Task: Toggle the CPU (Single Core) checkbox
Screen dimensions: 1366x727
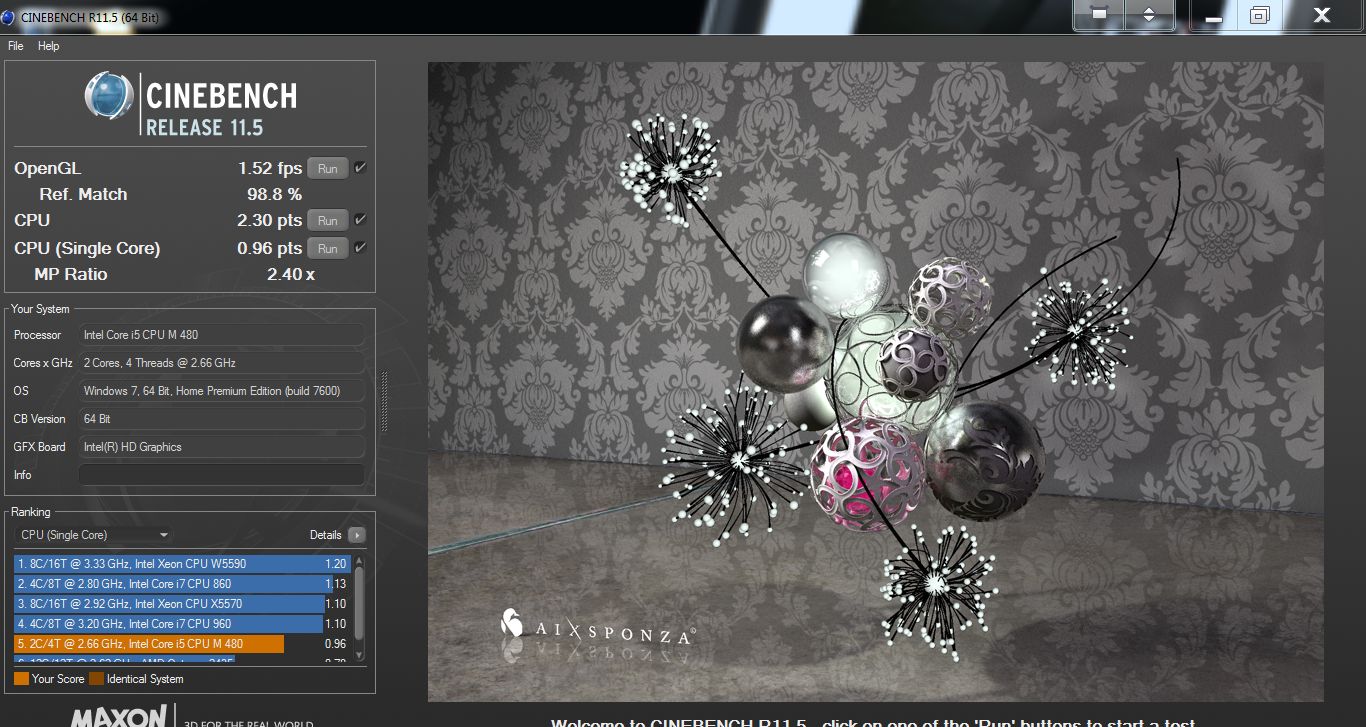Action: tap(360, 248)
